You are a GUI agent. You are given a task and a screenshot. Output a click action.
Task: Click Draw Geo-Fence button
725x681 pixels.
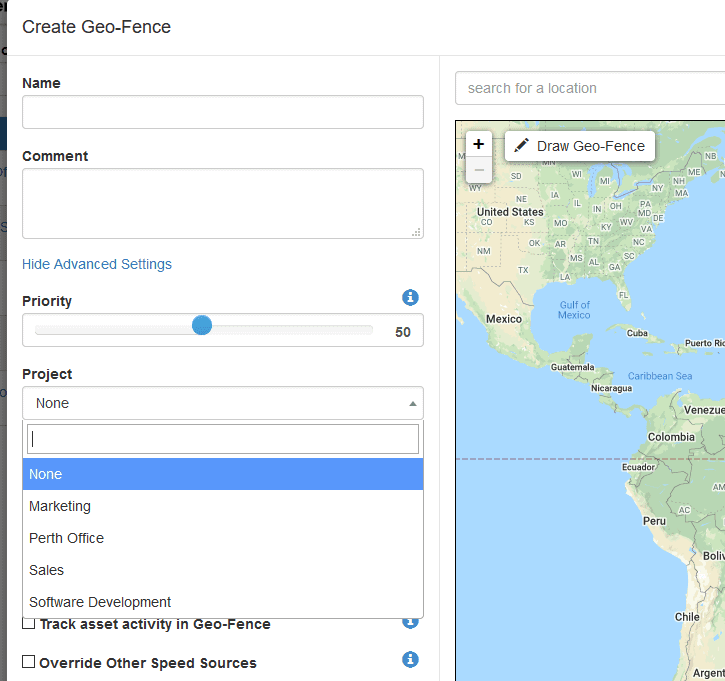pyautogui.click(x=580, y=146)
